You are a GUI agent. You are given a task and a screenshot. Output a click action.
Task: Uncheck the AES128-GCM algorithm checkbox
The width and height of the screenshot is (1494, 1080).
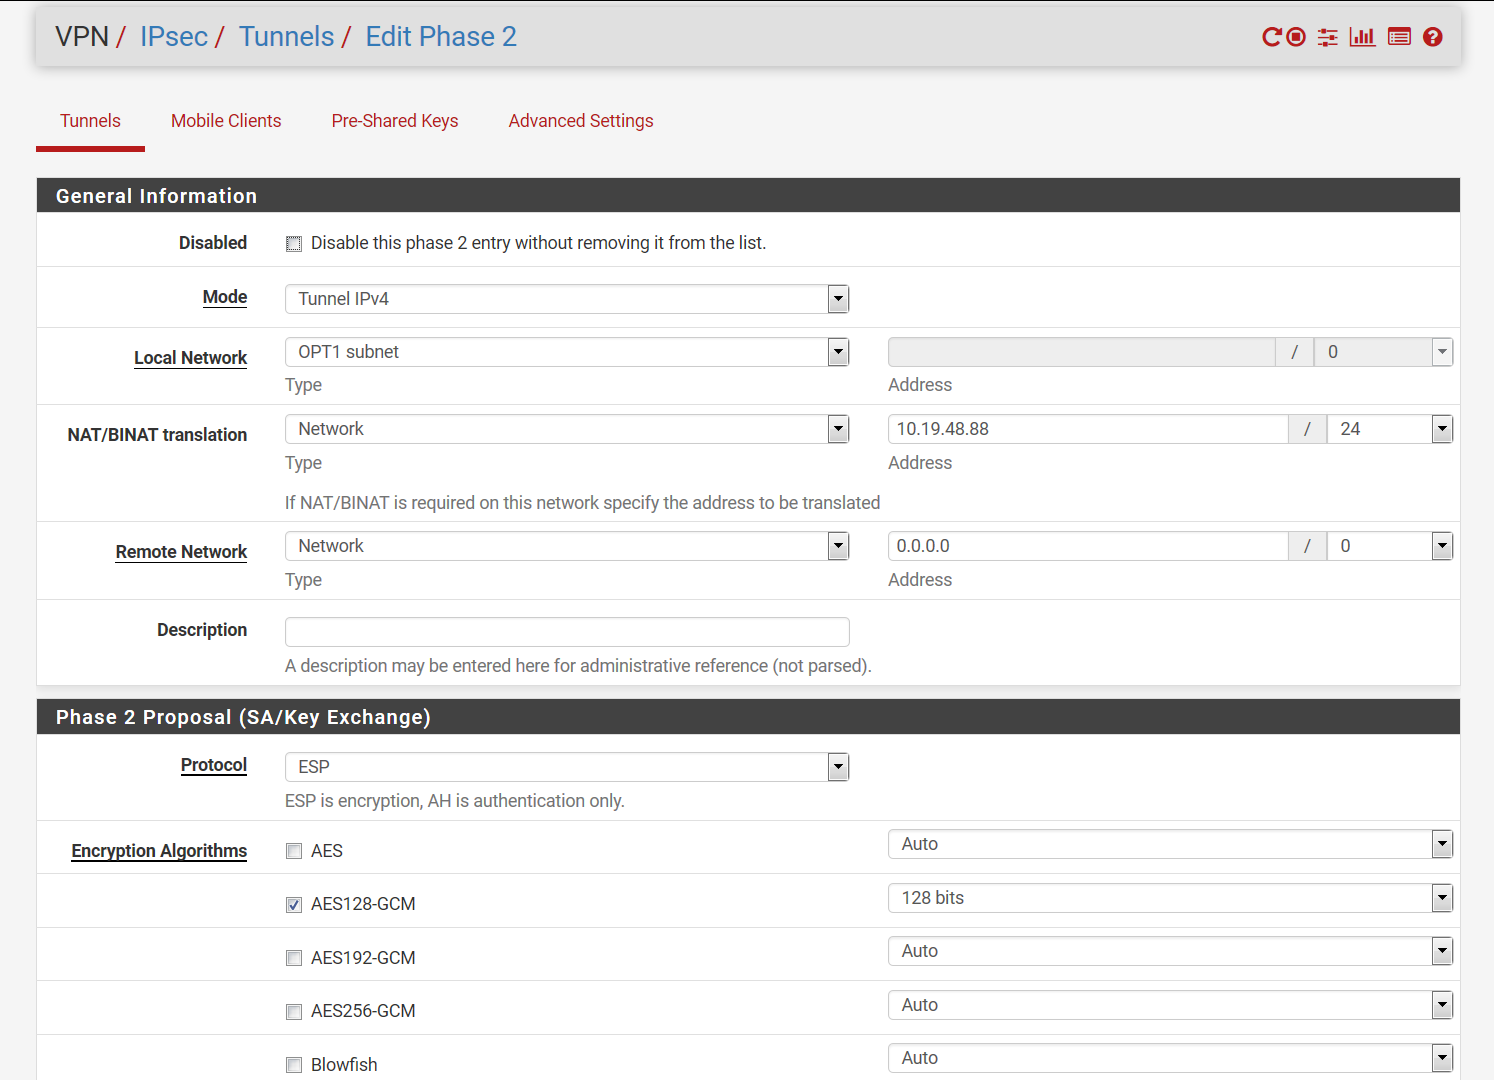point(294,905)
